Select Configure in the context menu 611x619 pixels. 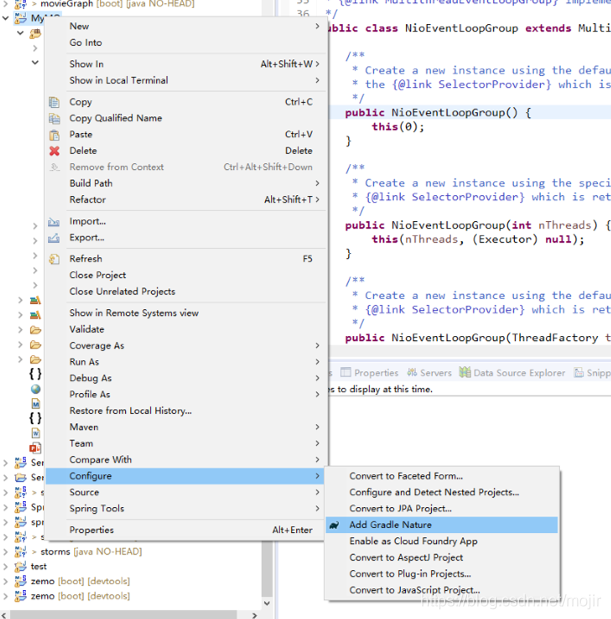pyautogui.click(x=186, y=476)
